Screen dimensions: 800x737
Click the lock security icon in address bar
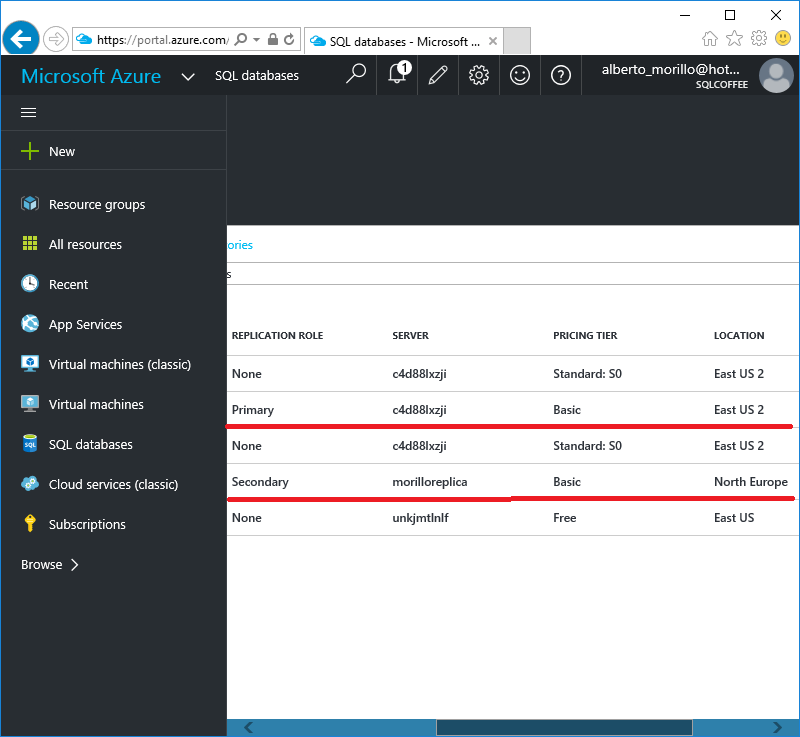tap(273, 39)
